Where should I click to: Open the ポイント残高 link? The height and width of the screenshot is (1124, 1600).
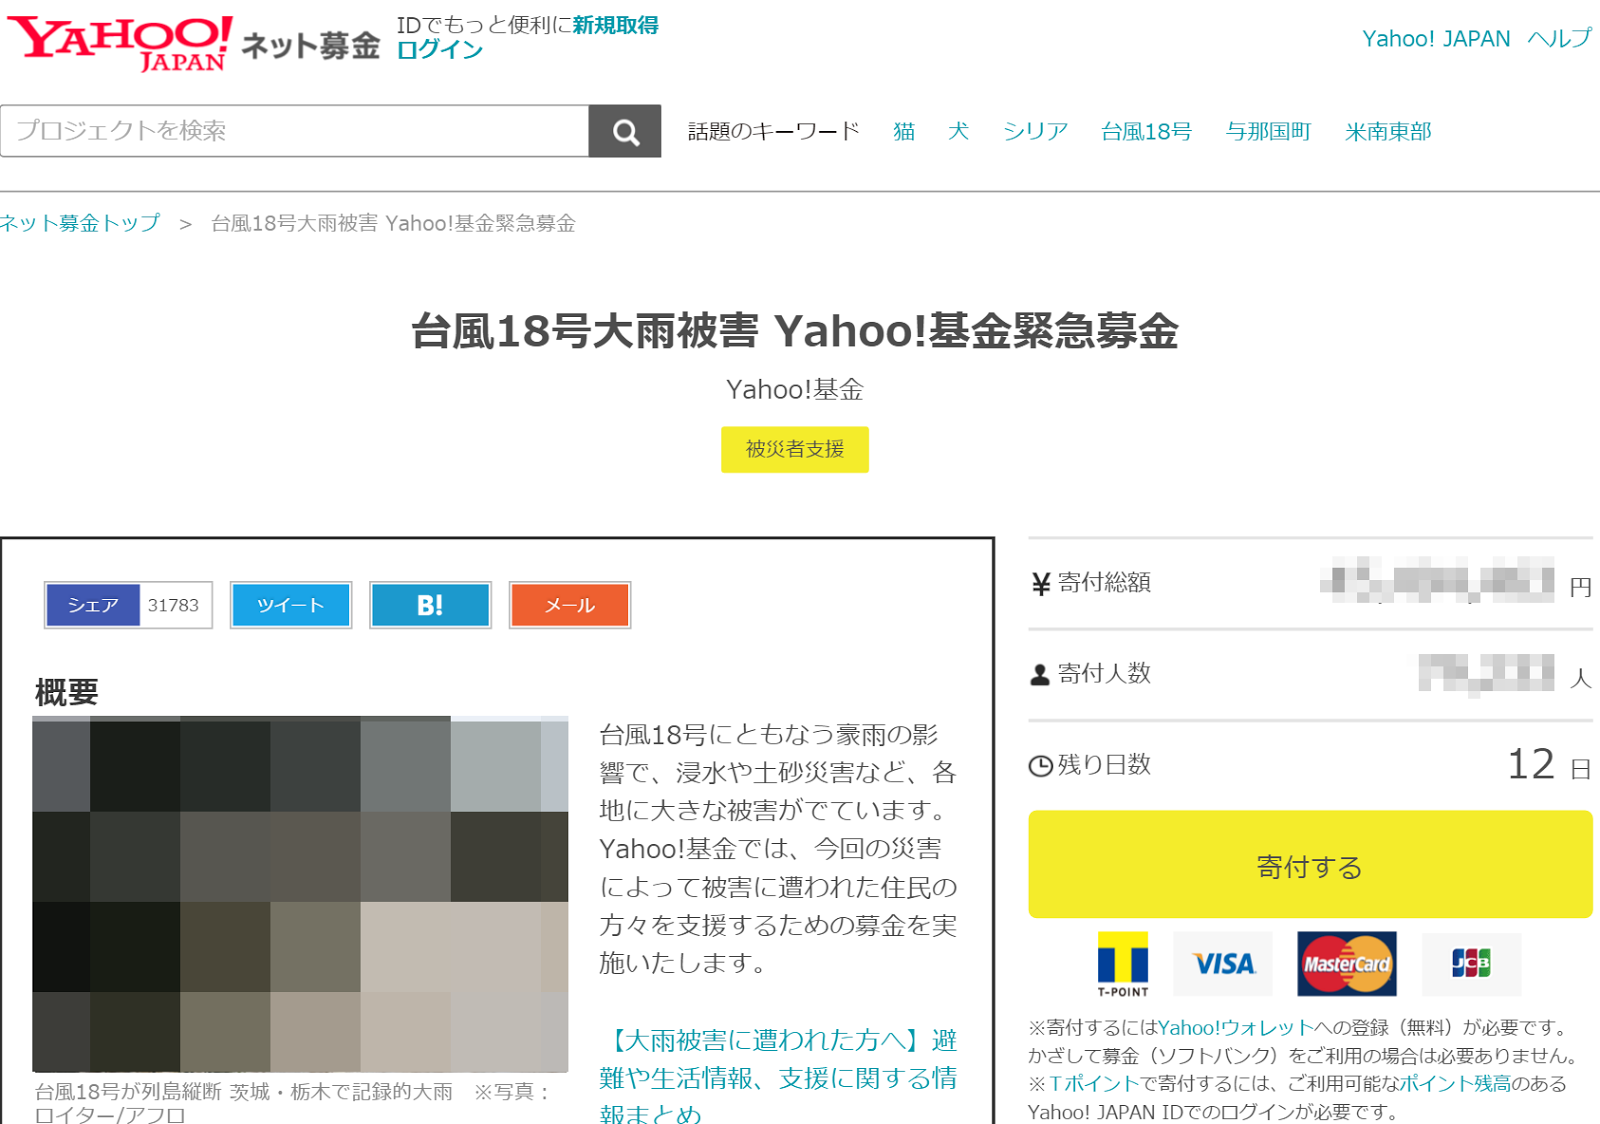[1455, 1083]
